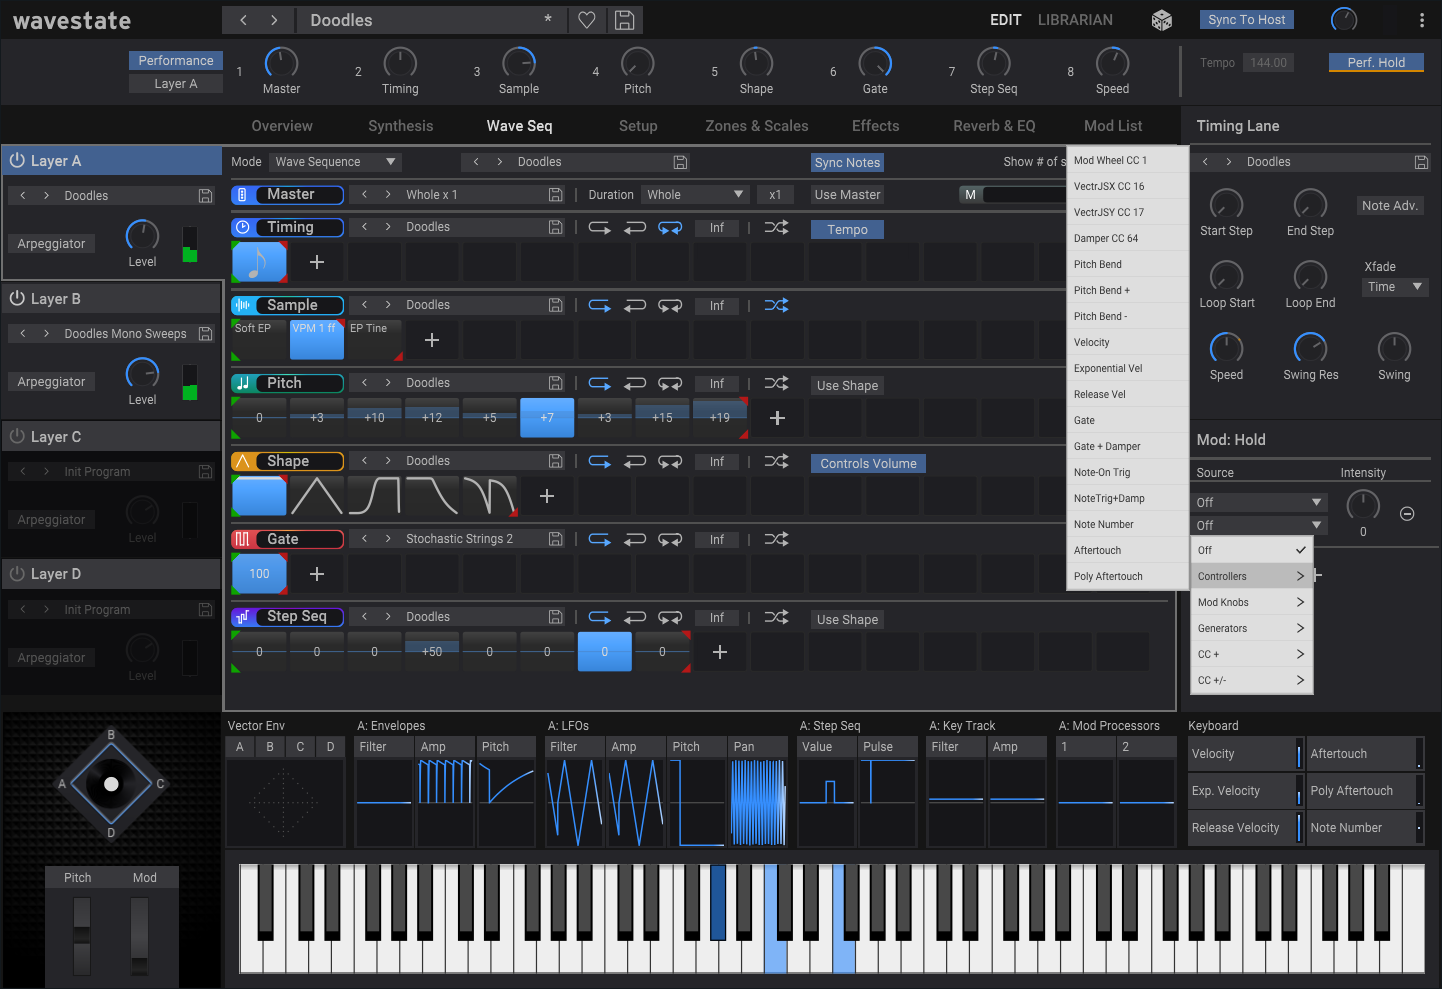The width and height of the screenshot is (1442, 989).
Task: Click Use Shape on the Pitch lane
Action: (x=847, y=386)
